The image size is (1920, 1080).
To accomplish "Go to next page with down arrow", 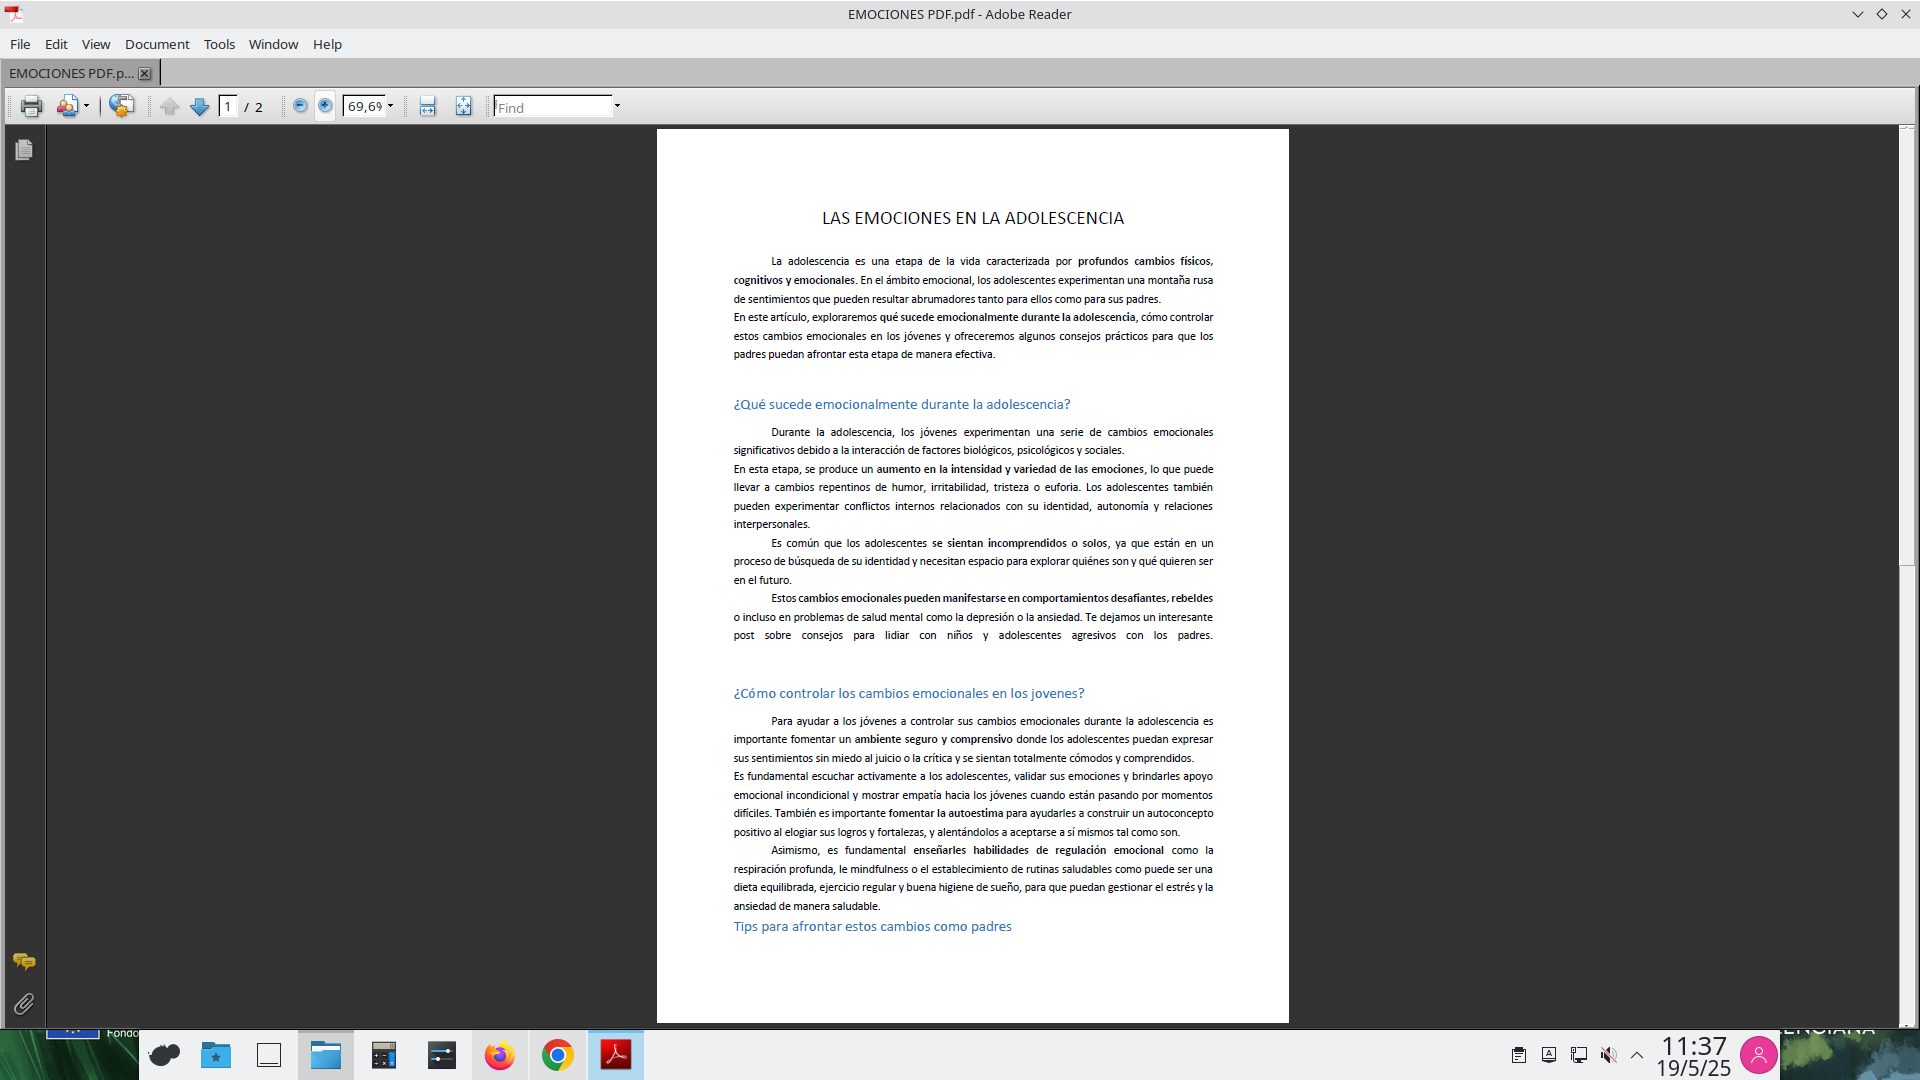I will click(199, 106).
